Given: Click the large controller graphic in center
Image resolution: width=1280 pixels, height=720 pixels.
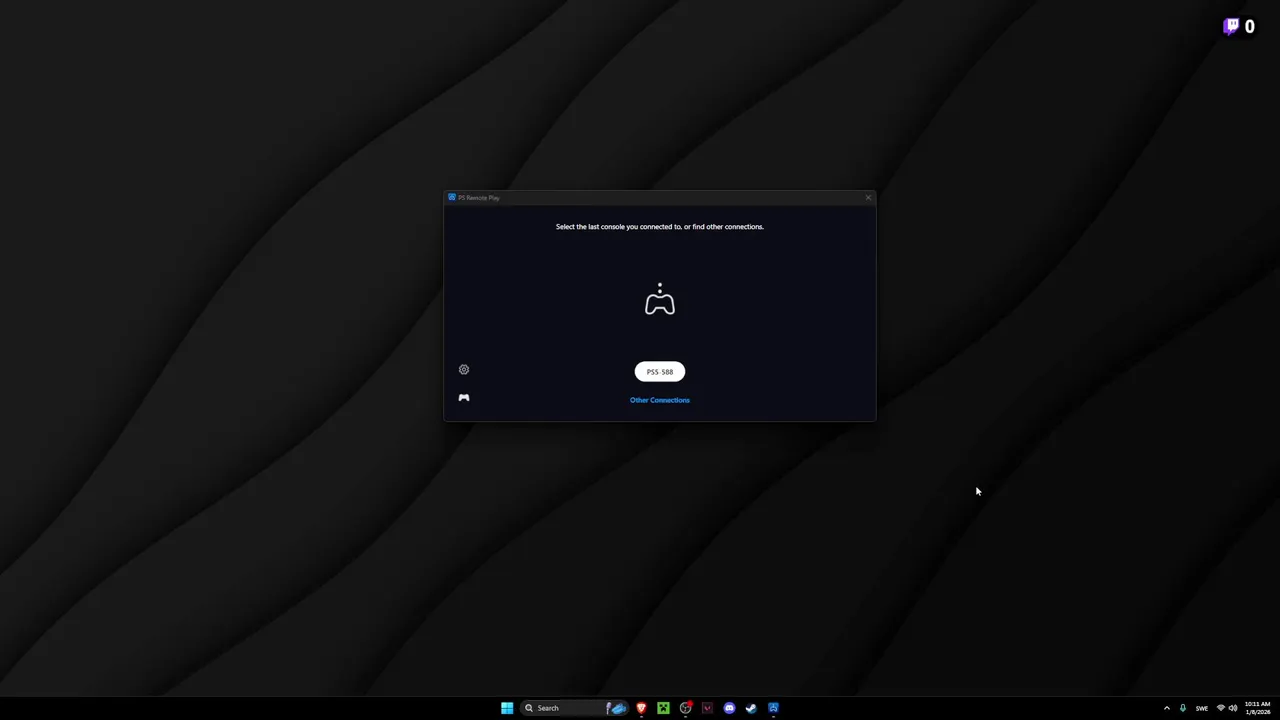Looking at the screenshot, I should click(660, 300).
